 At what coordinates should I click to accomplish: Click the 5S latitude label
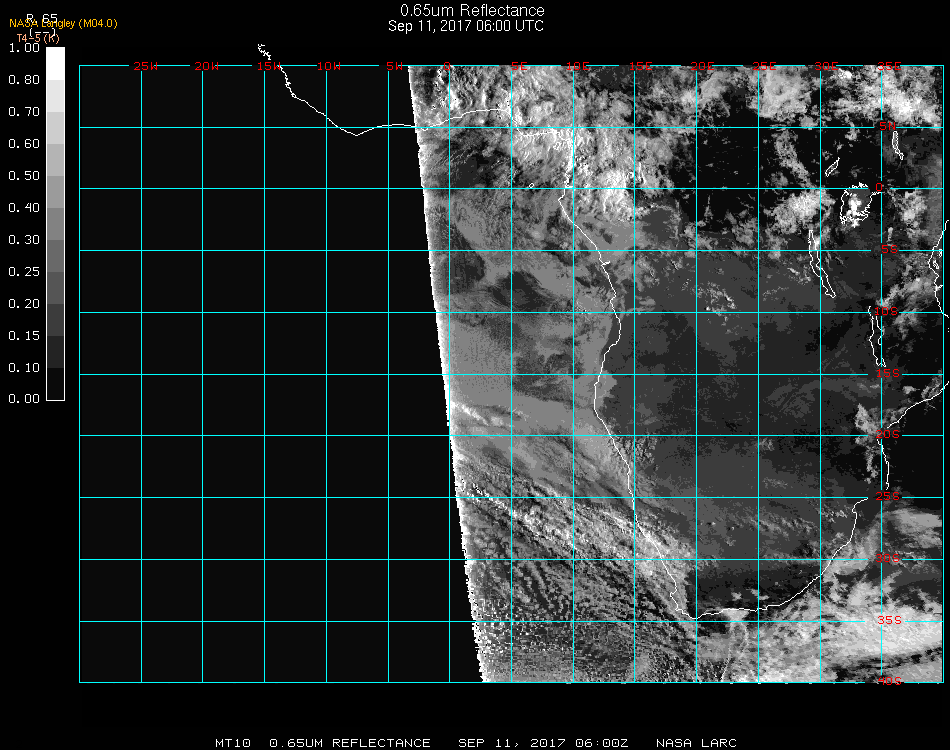[889, 250]
